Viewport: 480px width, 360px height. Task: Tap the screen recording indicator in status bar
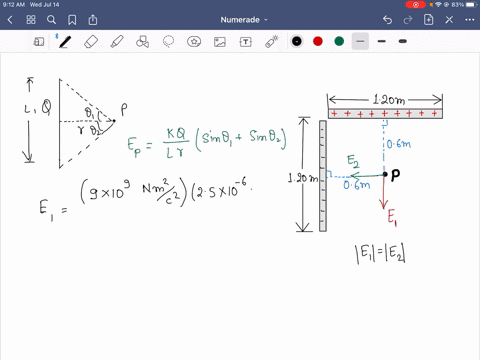416,5
